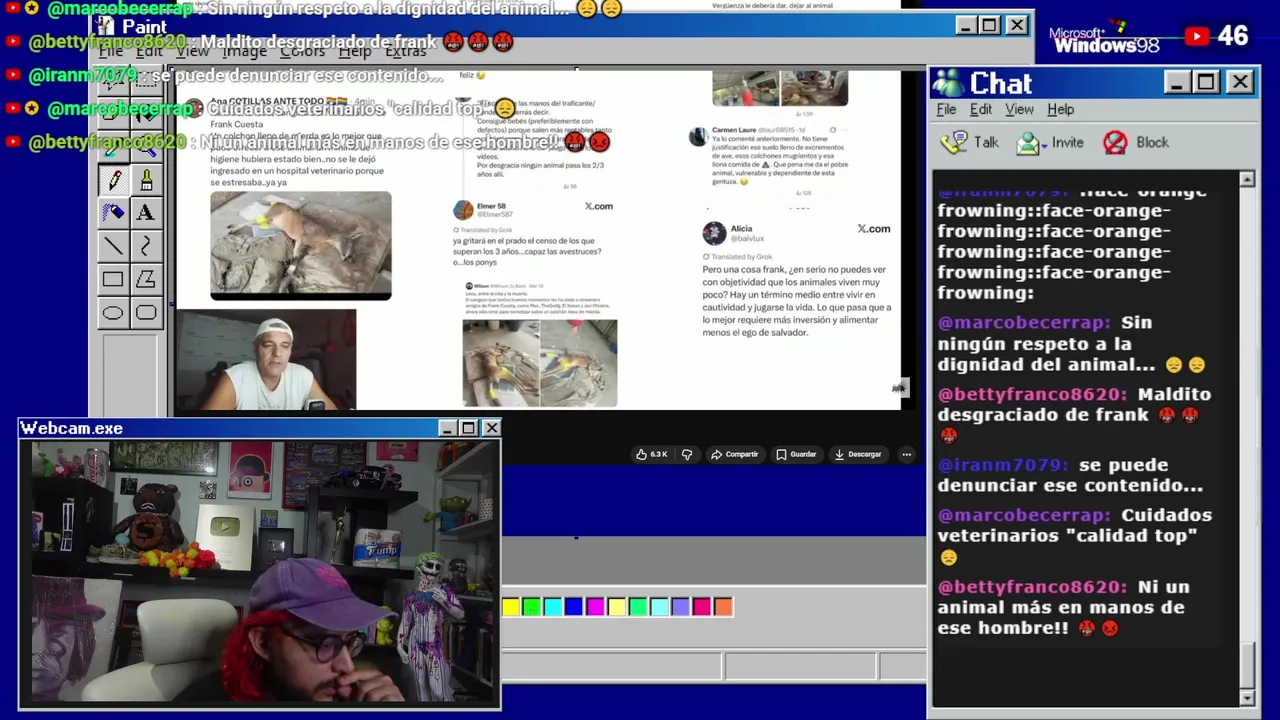
Task: Click the Webcam.exe video feed
Action: [x=260, y=572]
